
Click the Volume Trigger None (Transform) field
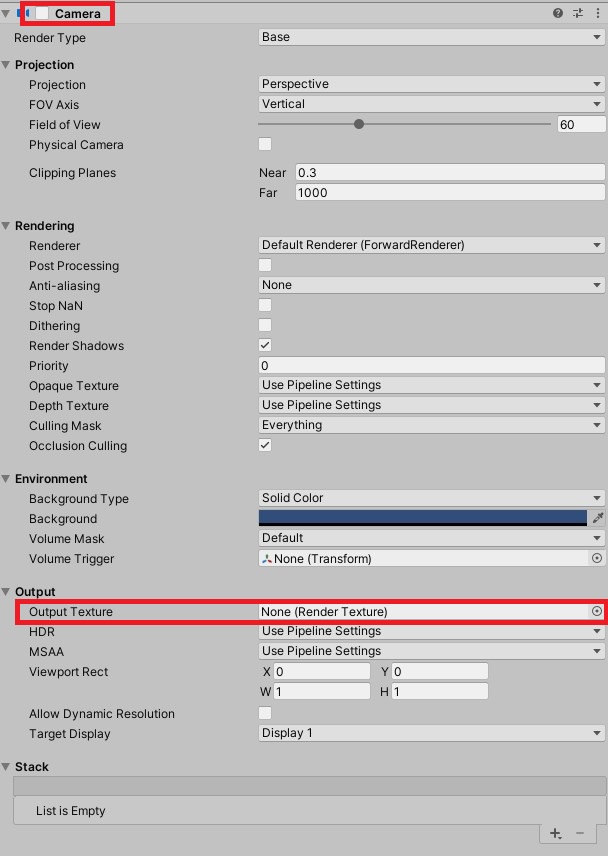[x=424, y=558]
